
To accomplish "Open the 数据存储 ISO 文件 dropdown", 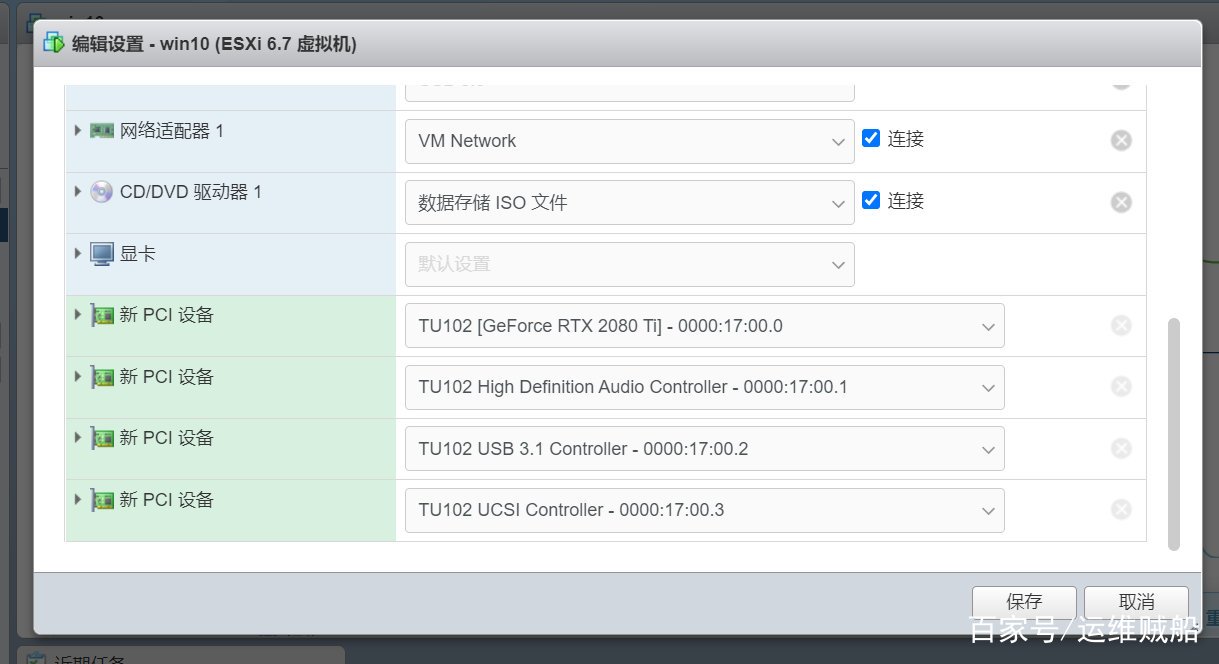I will pyautogui.click(x=629, y=203).
